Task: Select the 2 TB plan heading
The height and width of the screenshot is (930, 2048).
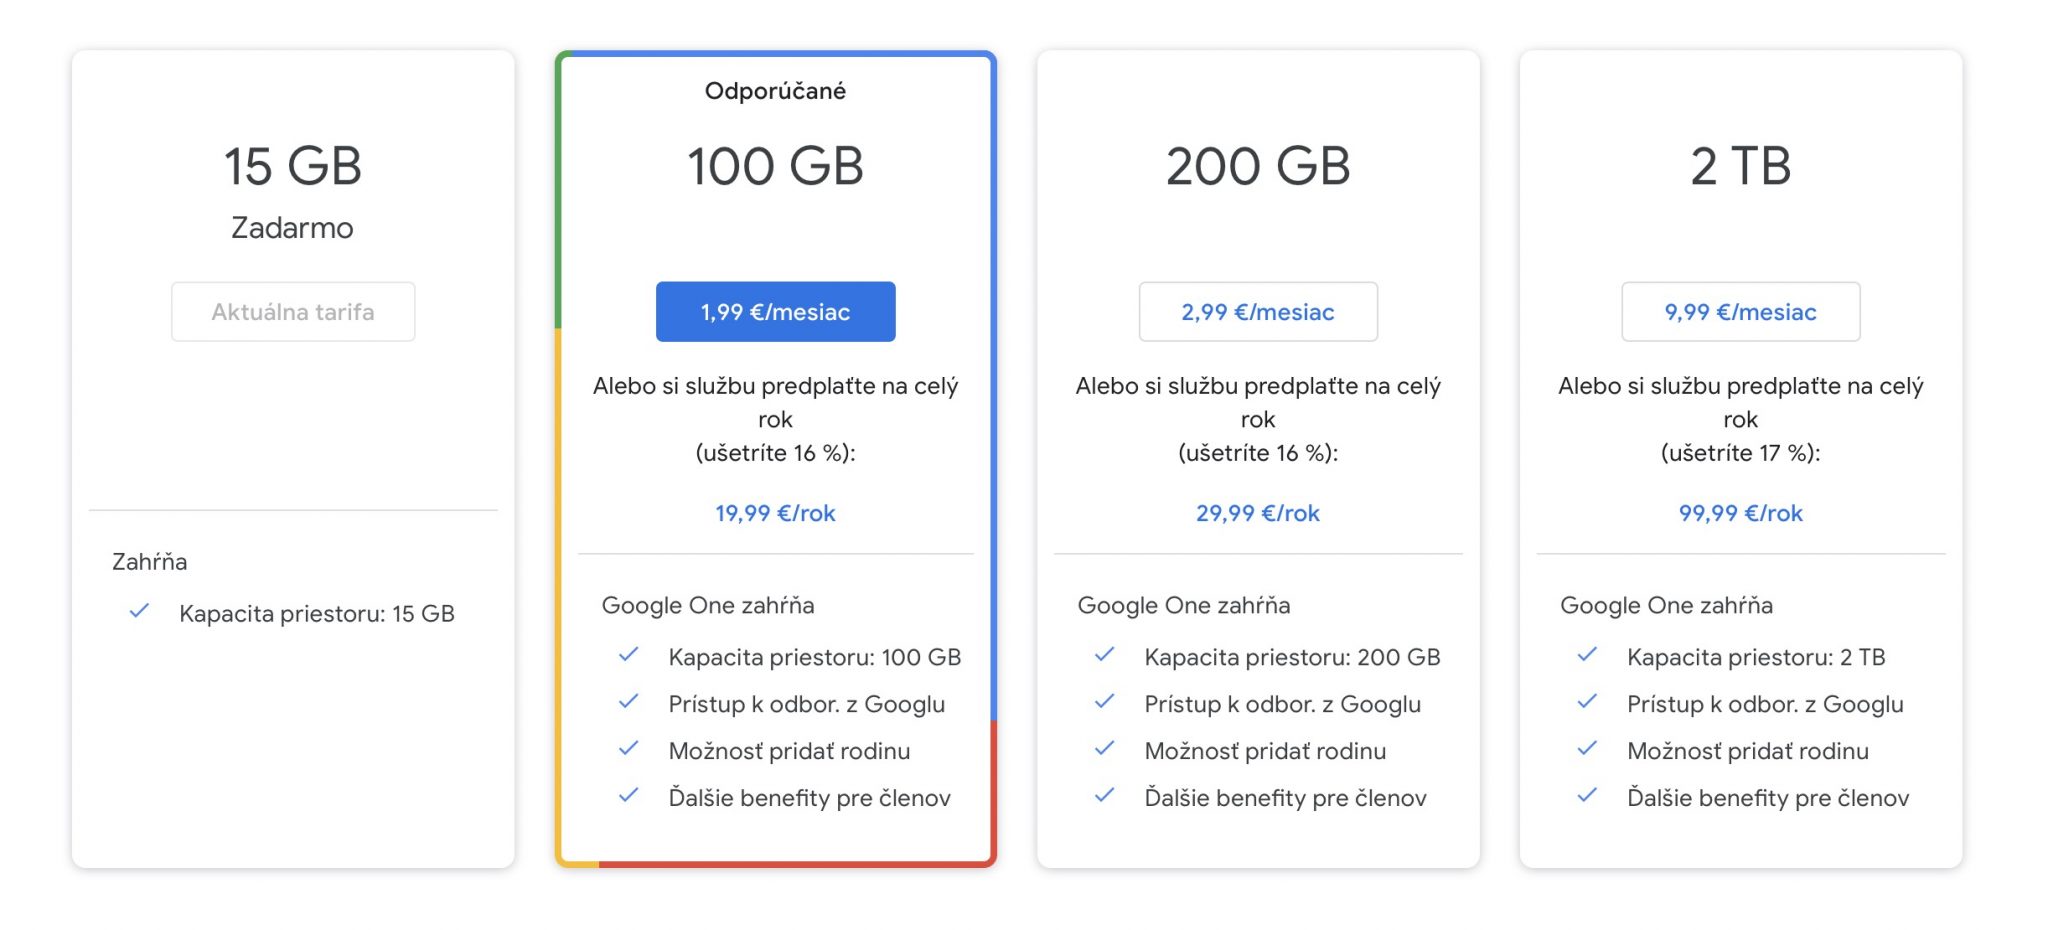Action: click(1740, 166)
